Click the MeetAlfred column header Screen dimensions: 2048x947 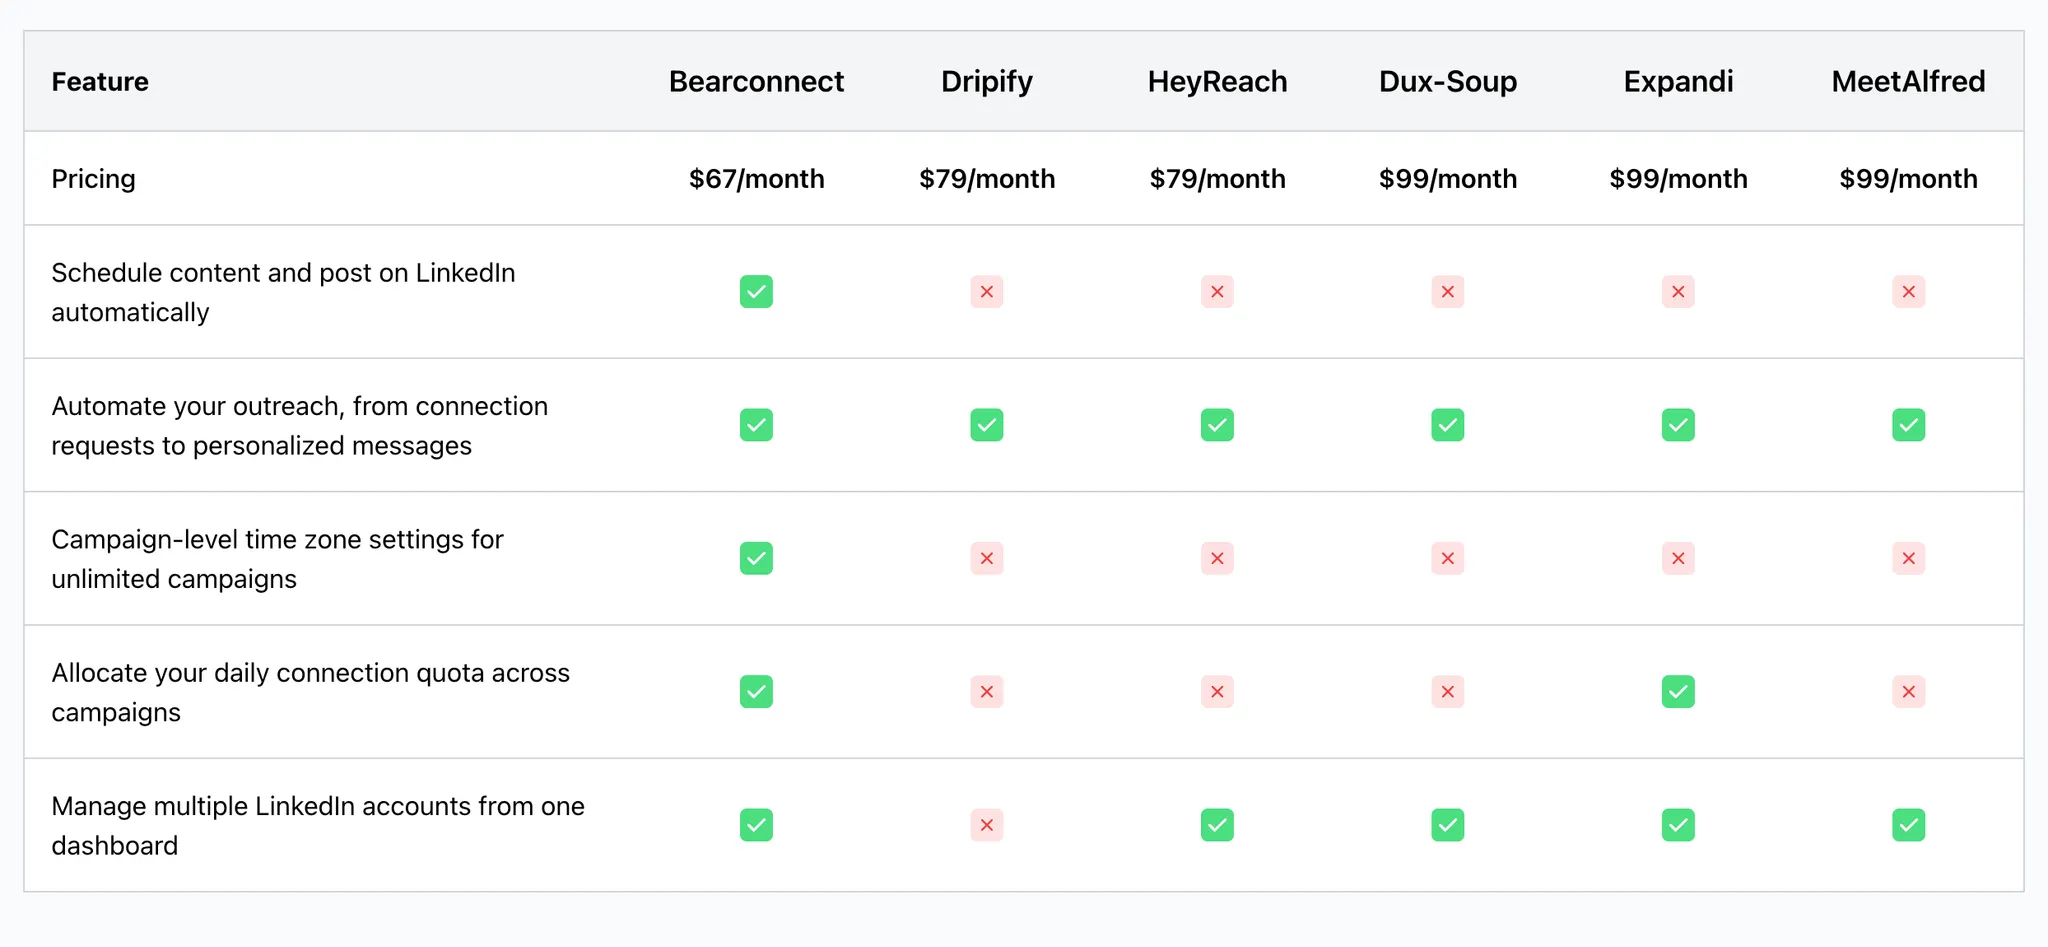[1908, 81]
